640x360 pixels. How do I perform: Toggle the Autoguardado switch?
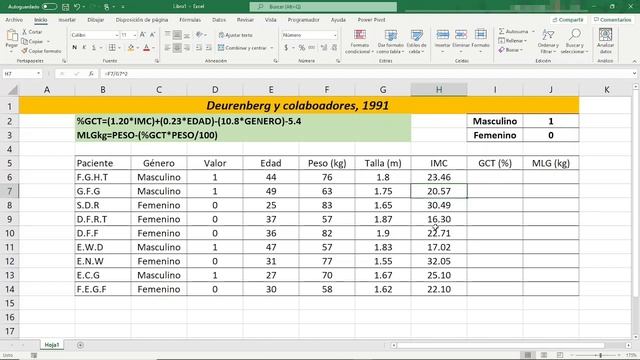coord(49,7)
